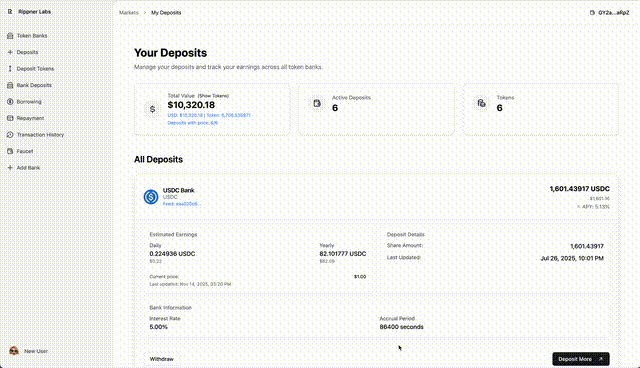
Task: Click the Share Amount 1,601.43917 value
Action: click(x=587, y=246)
